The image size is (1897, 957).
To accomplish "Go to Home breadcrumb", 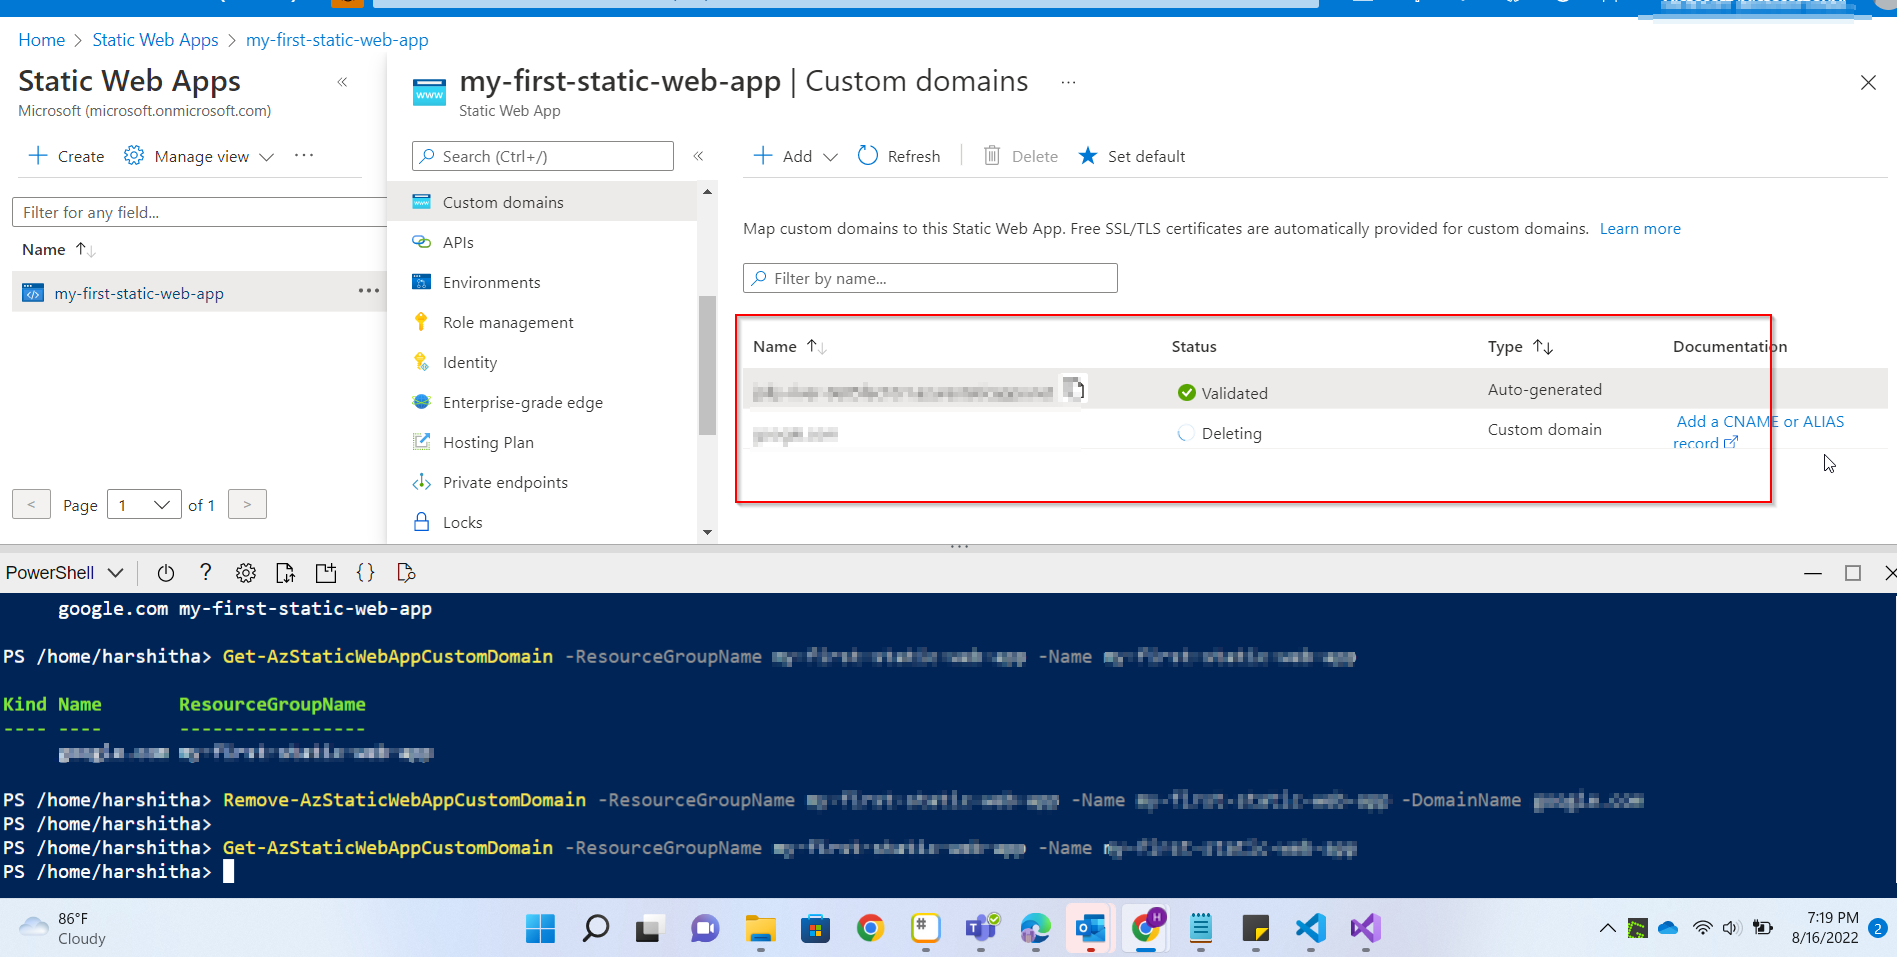I will coord(41,40).
